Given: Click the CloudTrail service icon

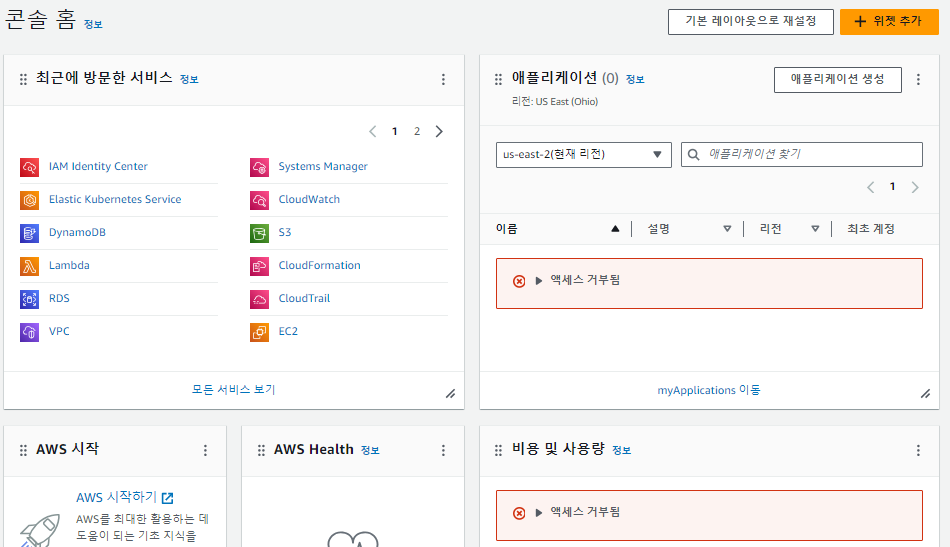Looking at the screenshot, I should pyautogui.click(x=259, y=299).
